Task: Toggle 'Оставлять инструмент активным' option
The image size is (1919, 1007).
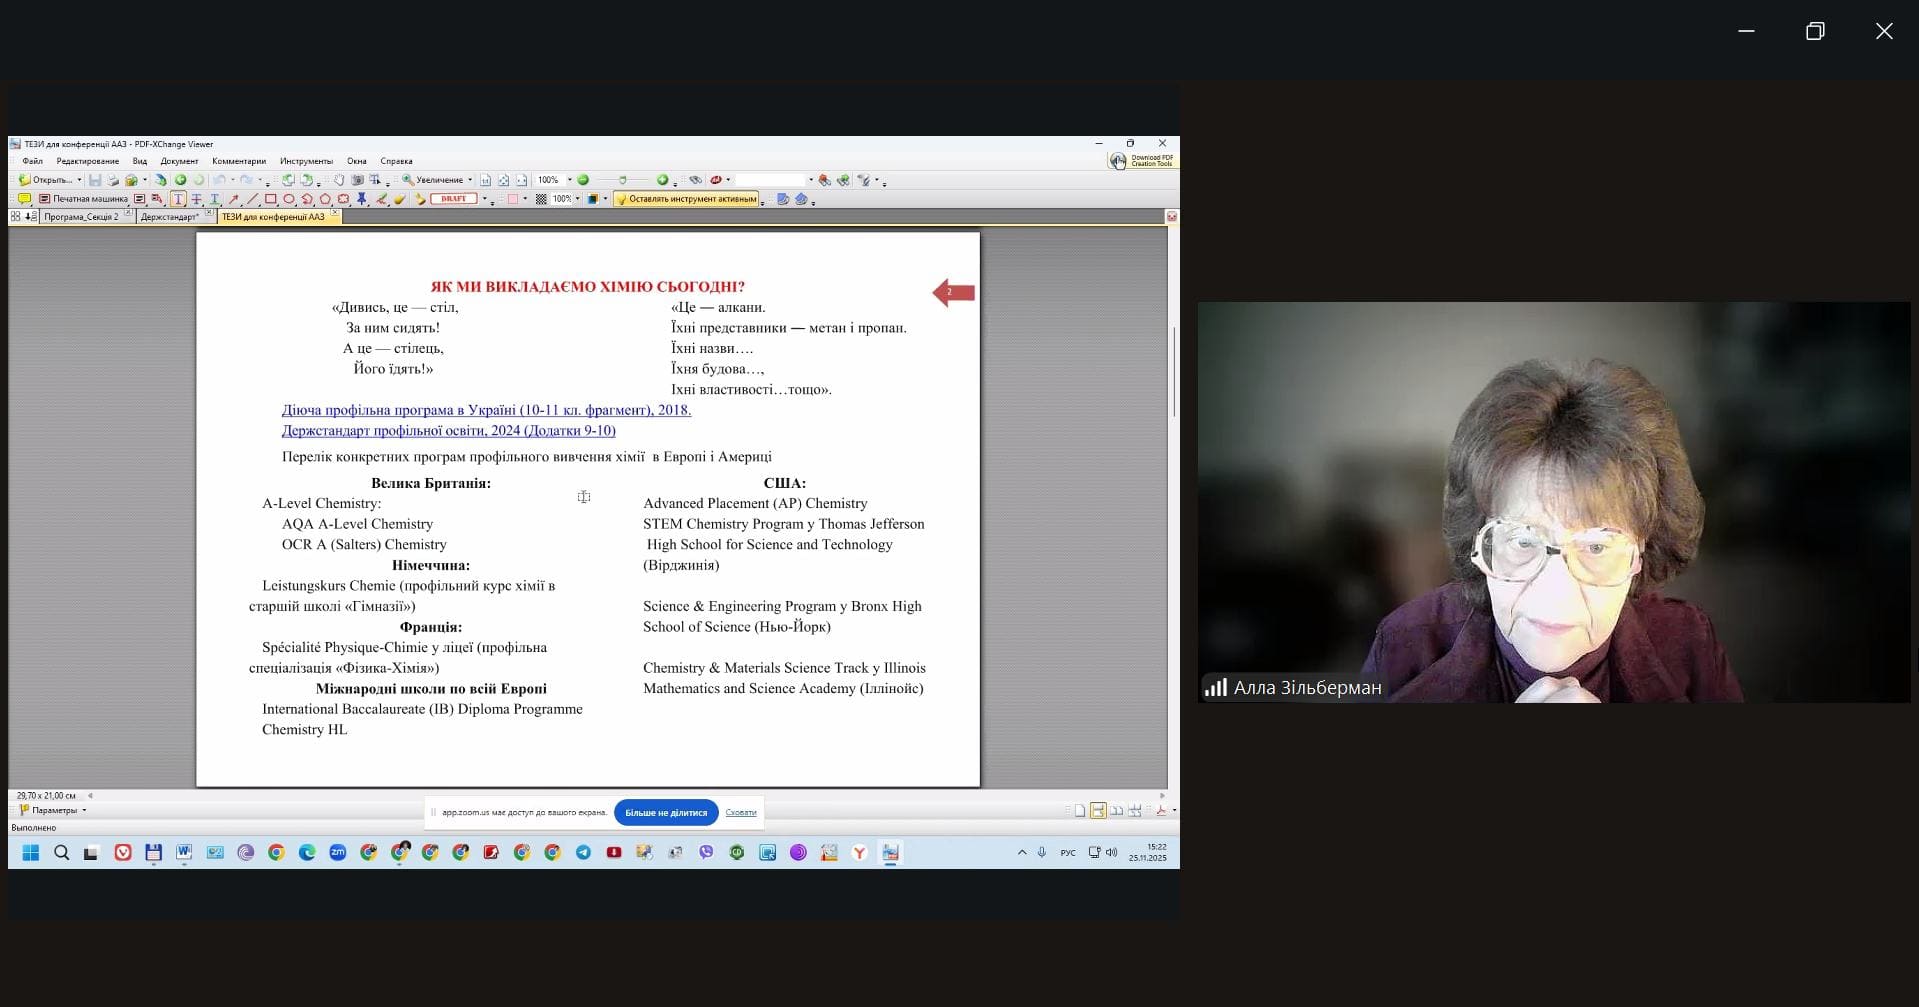Action: [686, 199]
